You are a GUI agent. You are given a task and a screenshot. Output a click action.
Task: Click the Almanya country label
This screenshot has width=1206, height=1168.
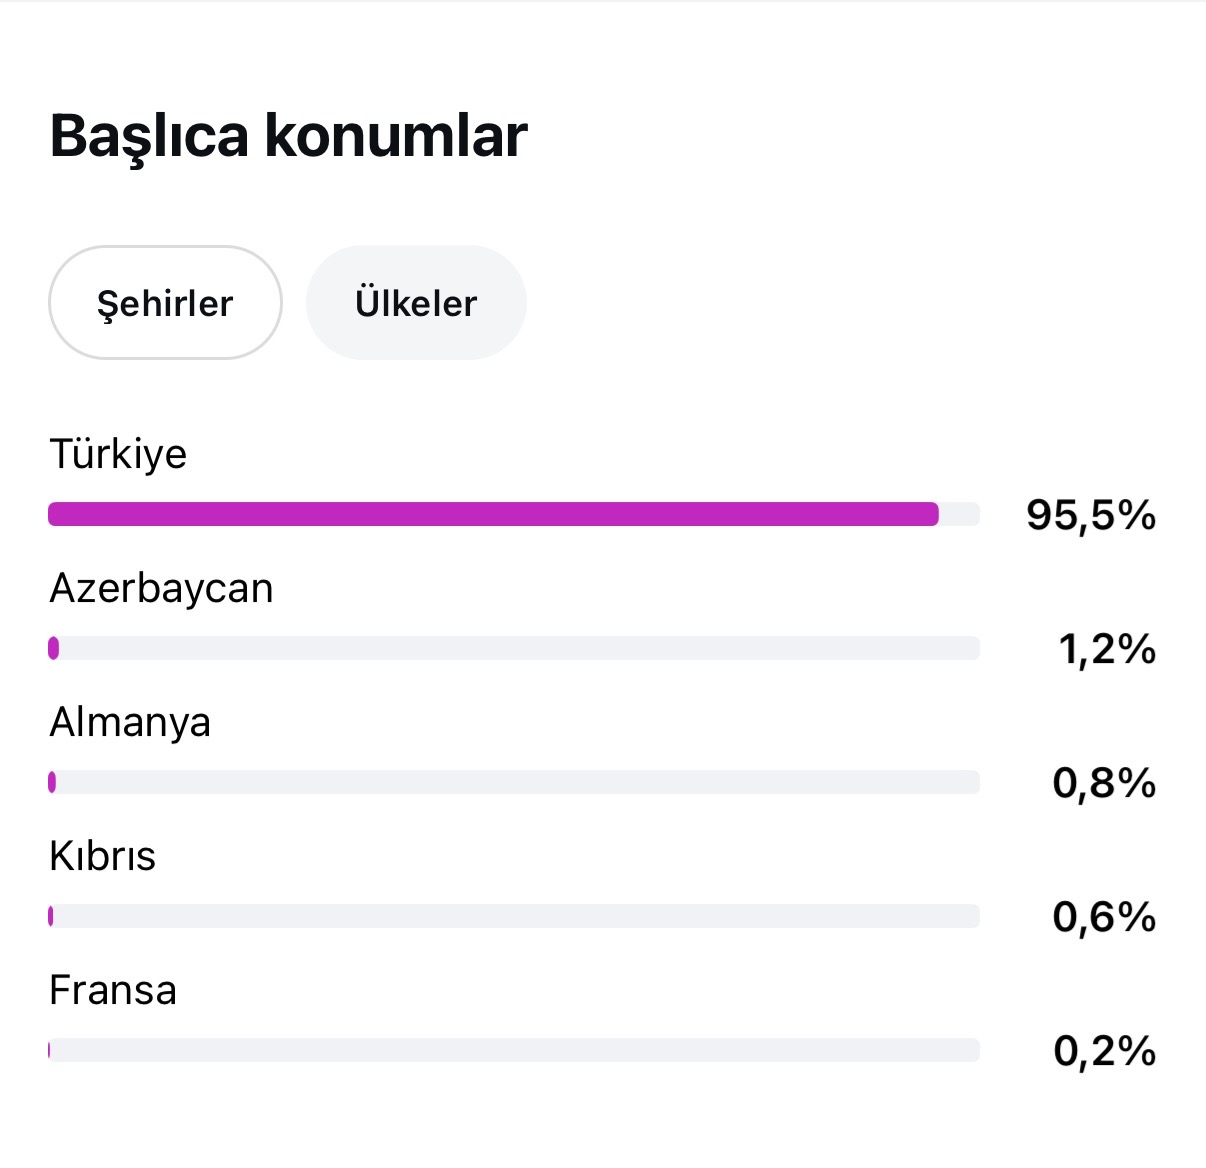point(130,722)
